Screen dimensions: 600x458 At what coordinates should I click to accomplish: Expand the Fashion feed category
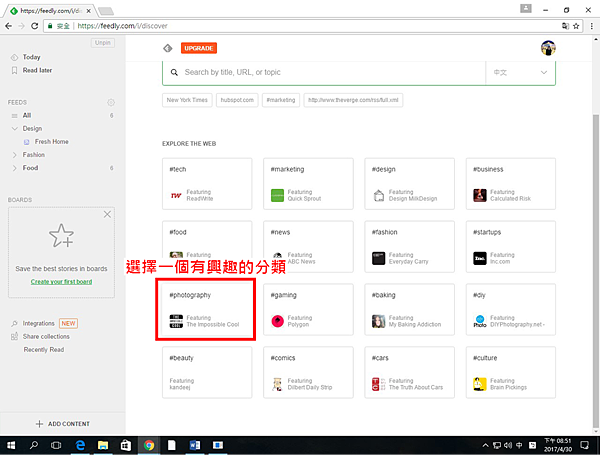15,155
